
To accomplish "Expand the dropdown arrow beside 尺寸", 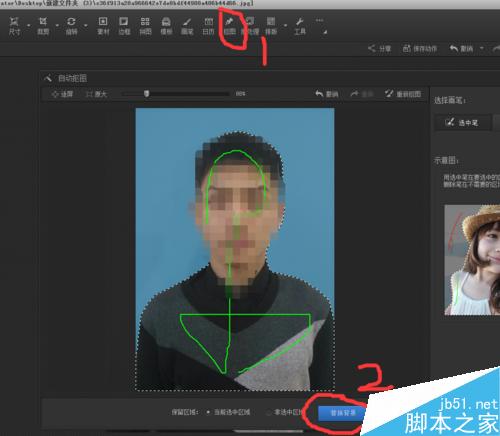I will coord(29,26).
